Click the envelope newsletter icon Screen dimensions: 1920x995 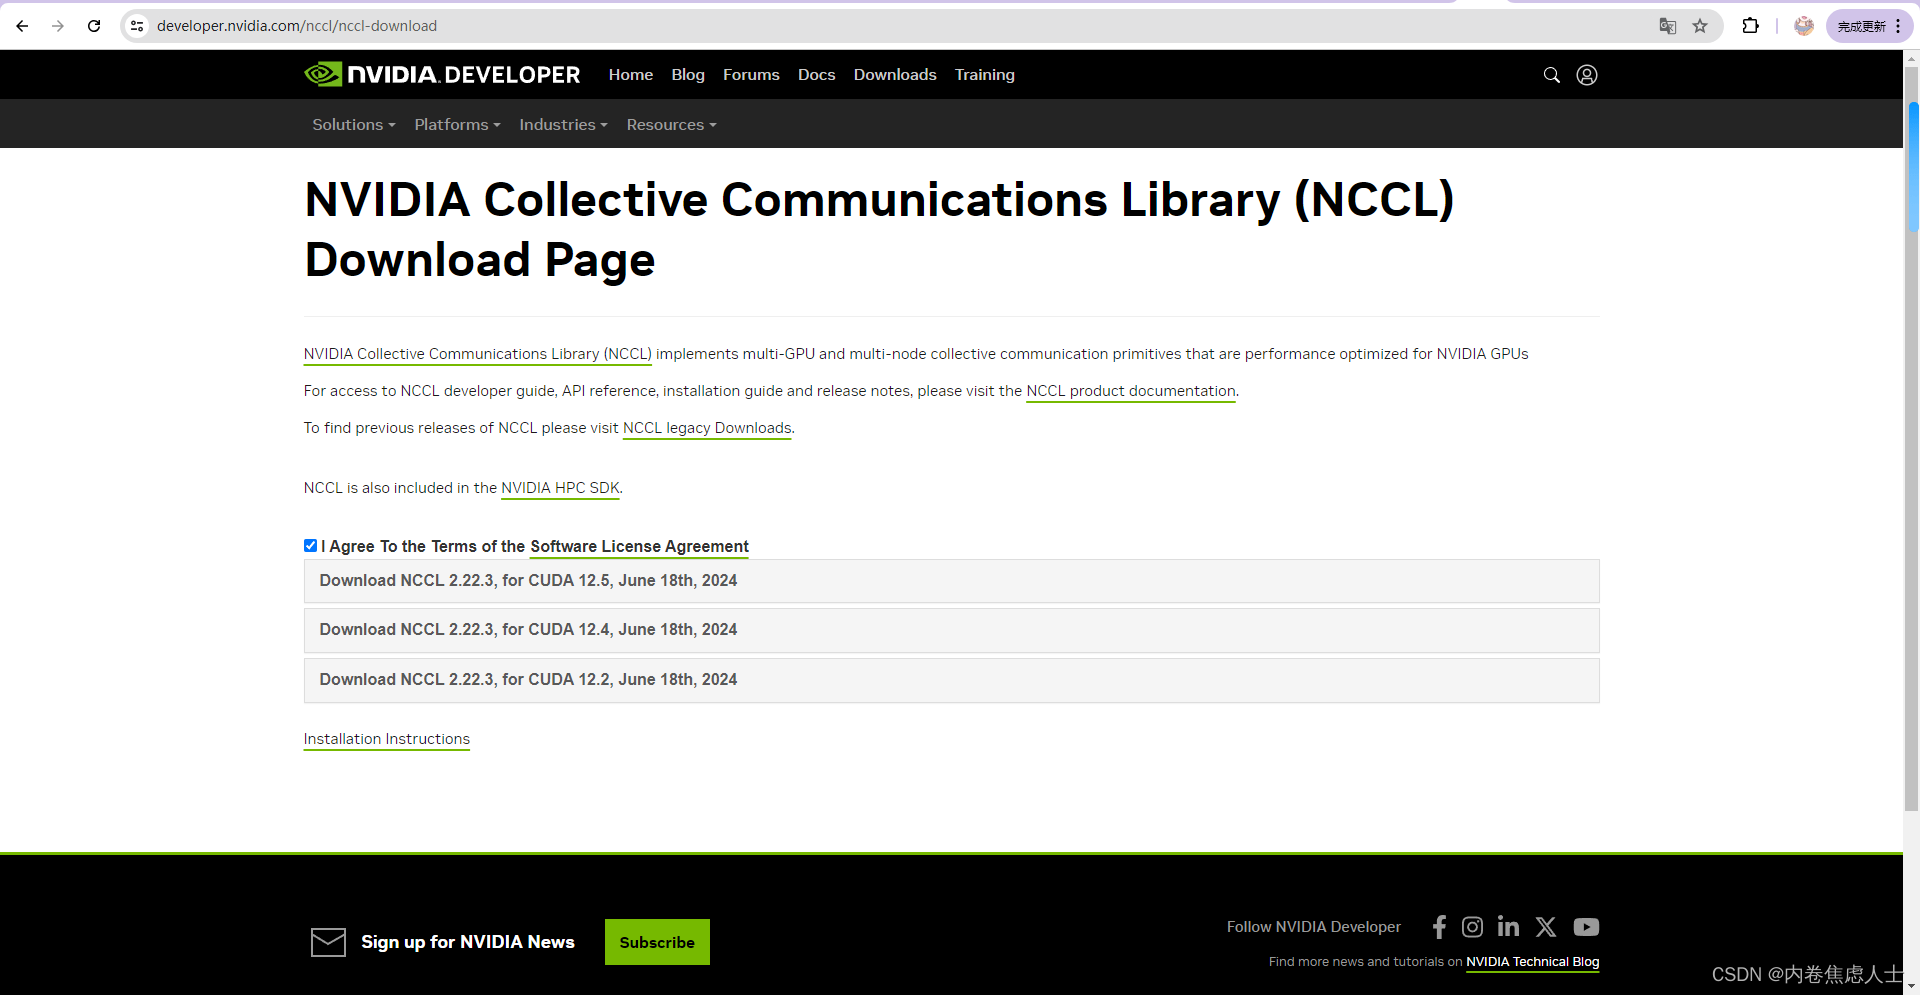(x=328, y=942)
